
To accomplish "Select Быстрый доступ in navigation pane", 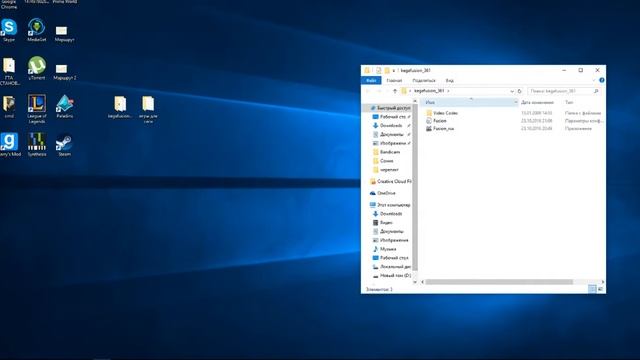I will (390, 108).
